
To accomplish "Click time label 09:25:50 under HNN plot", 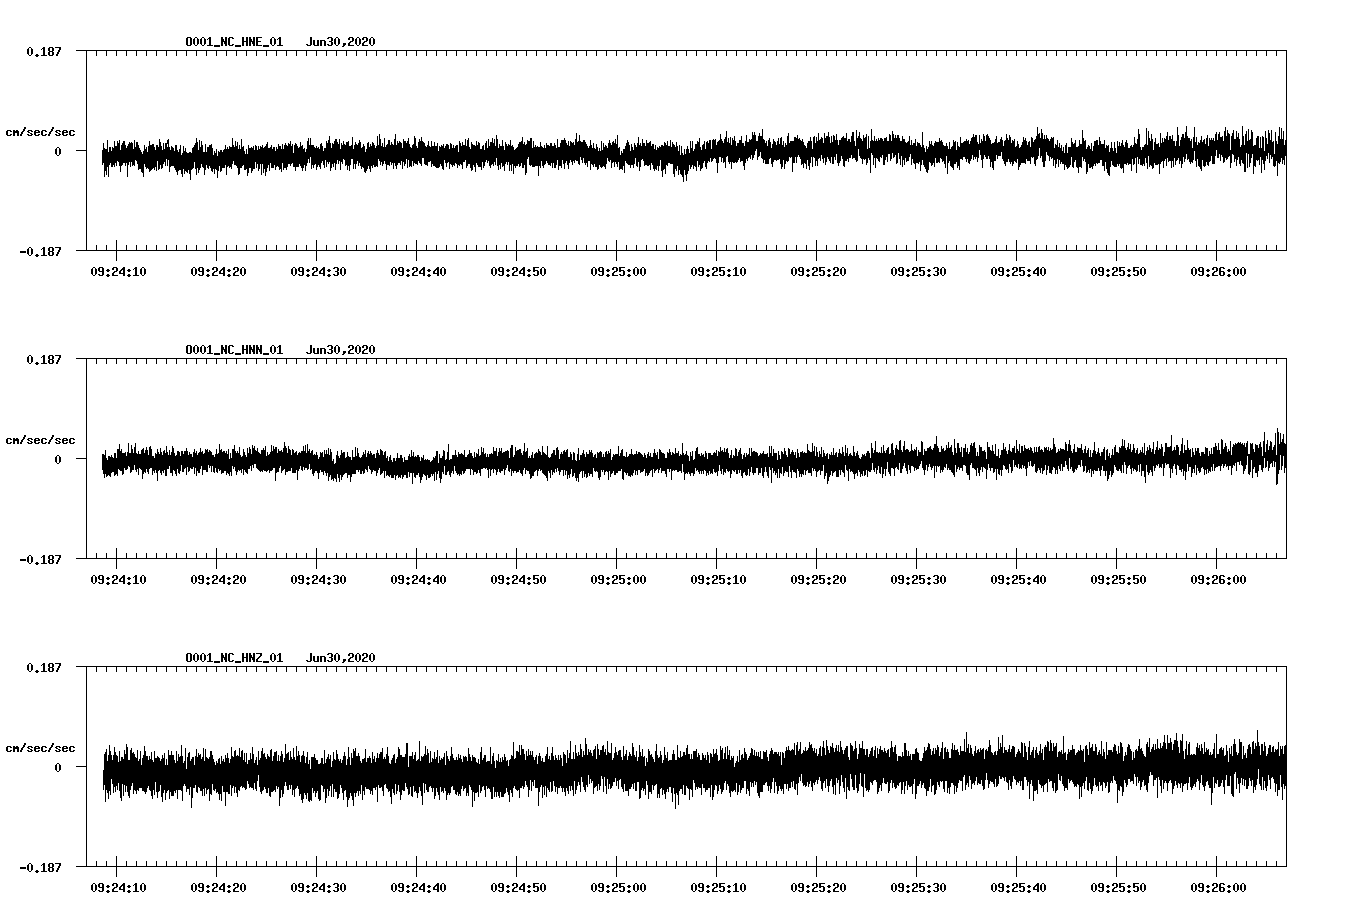I will pos(1118,579).
